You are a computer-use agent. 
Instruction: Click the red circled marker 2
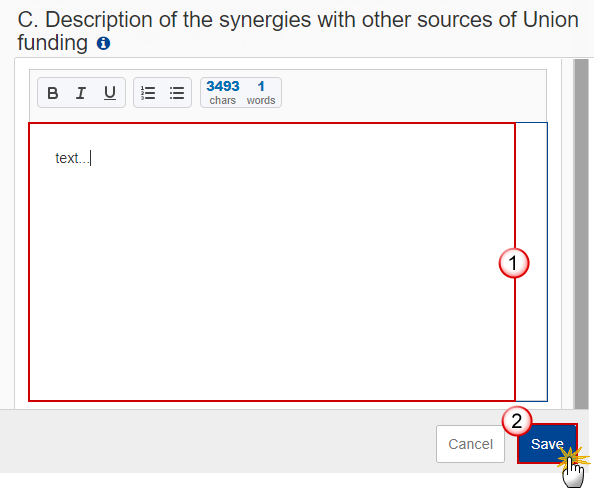point(517,421)
